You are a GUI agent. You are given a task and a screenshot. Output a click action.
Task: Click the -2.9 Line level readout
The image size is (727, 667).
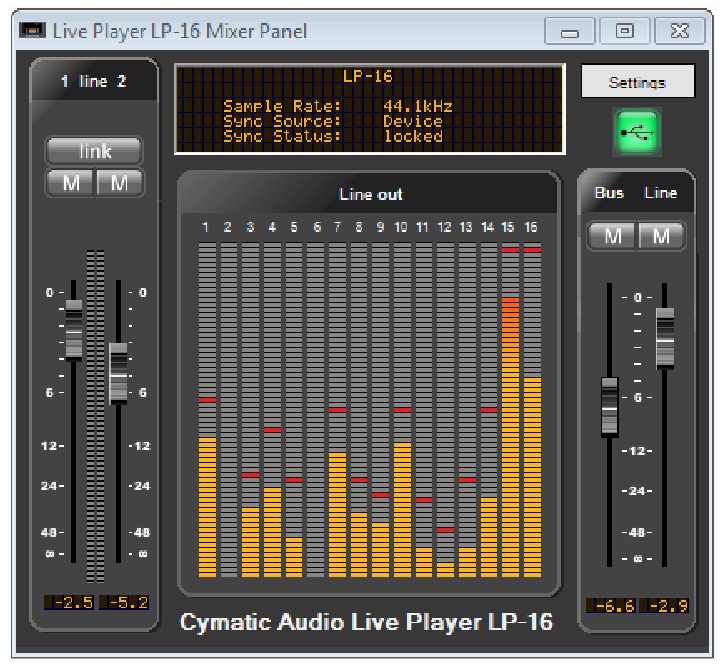coord(664,605)
